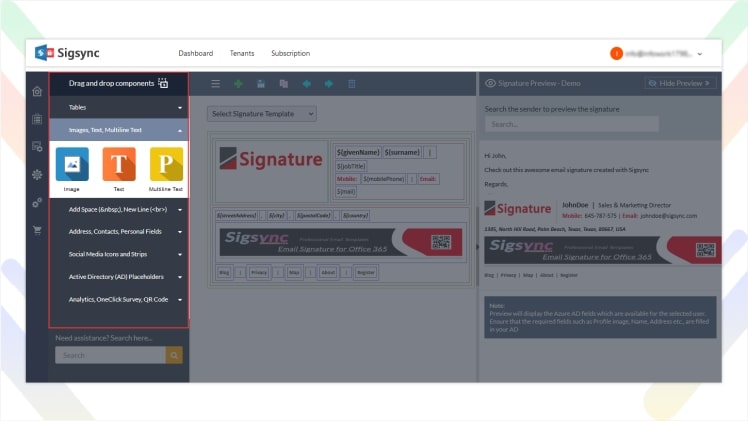Open the Subscription menu item
The height and width of the screenshot is (421, 748).
tap(291, 53)
